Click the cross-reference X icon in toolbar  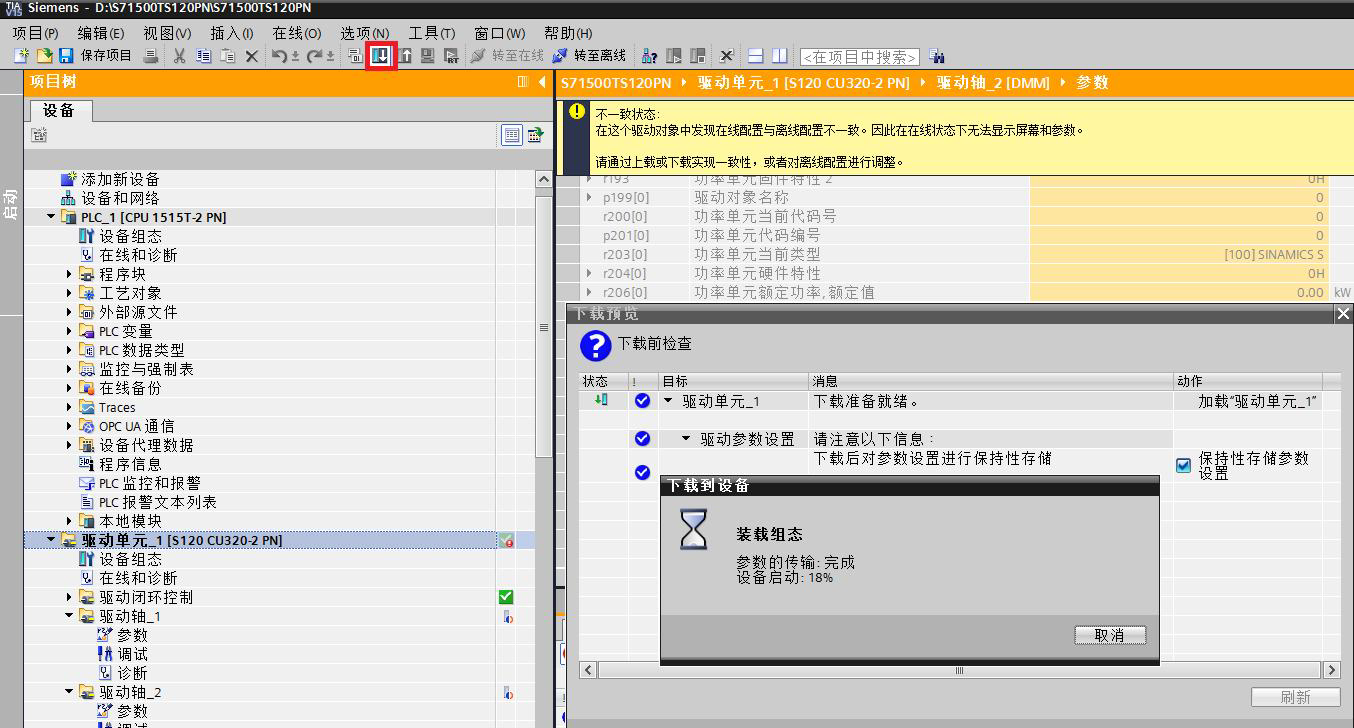[x=727, y=56]
